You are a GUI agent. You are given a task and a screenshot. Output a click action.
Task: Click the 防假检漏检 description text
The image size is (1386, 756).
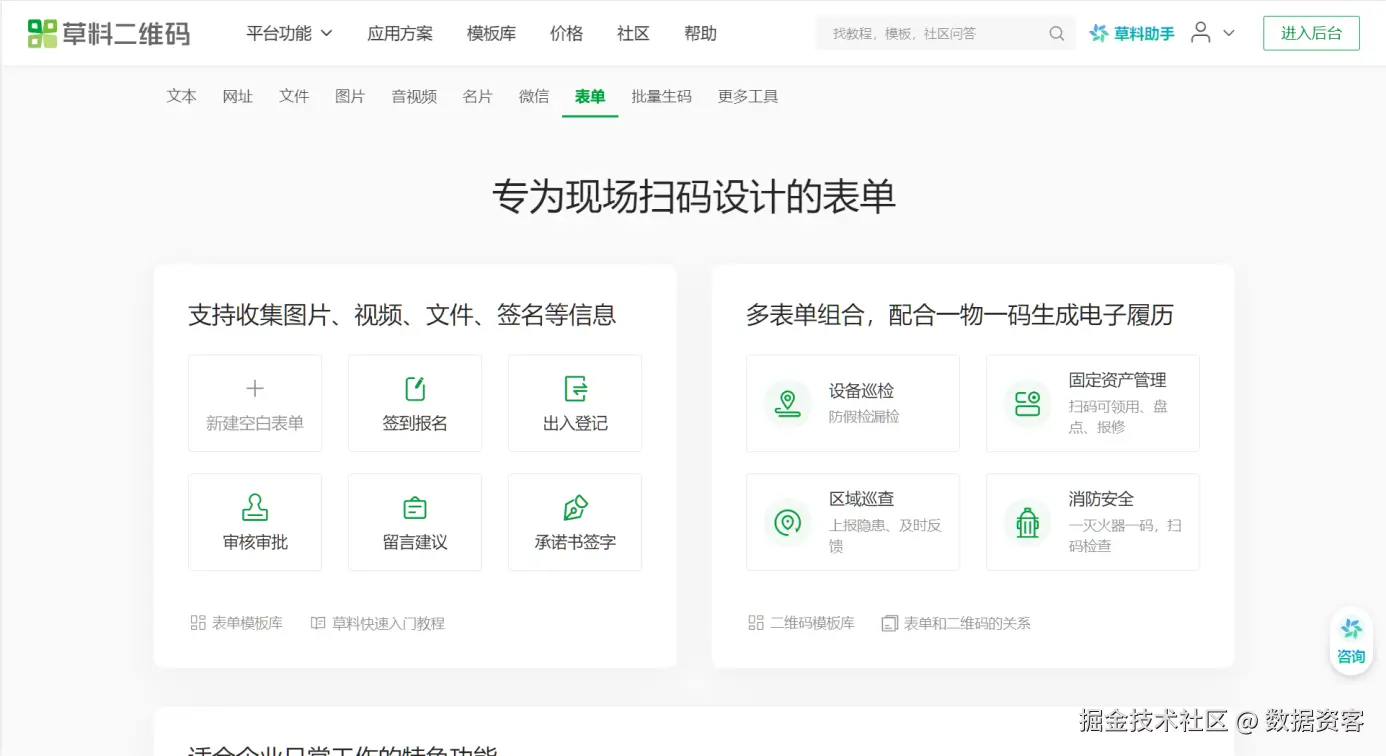[864, 416]
